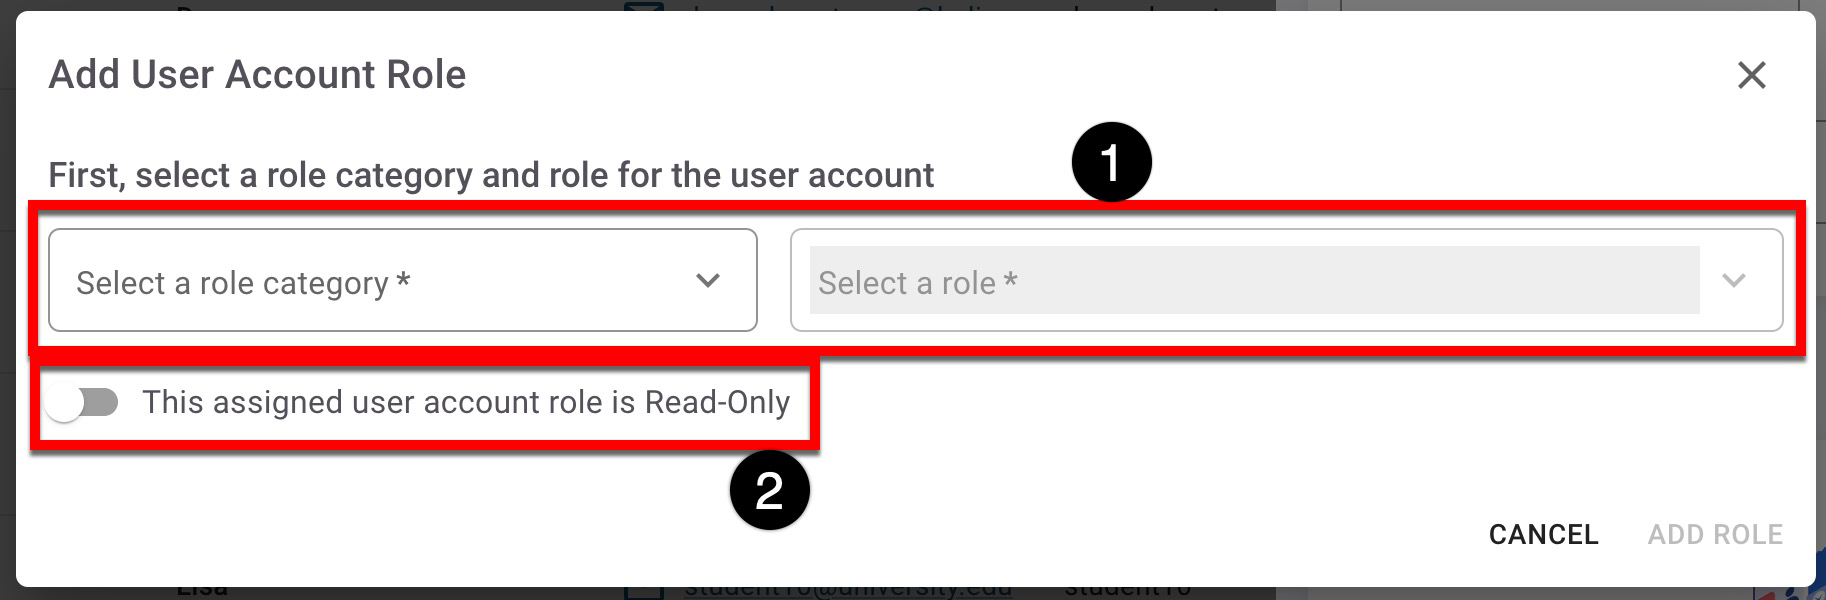The width and height of the screenshot is (1826, 600).
Task: Click the role category chevron arrow
Action: pyautogui.click(x=708, y=281)
